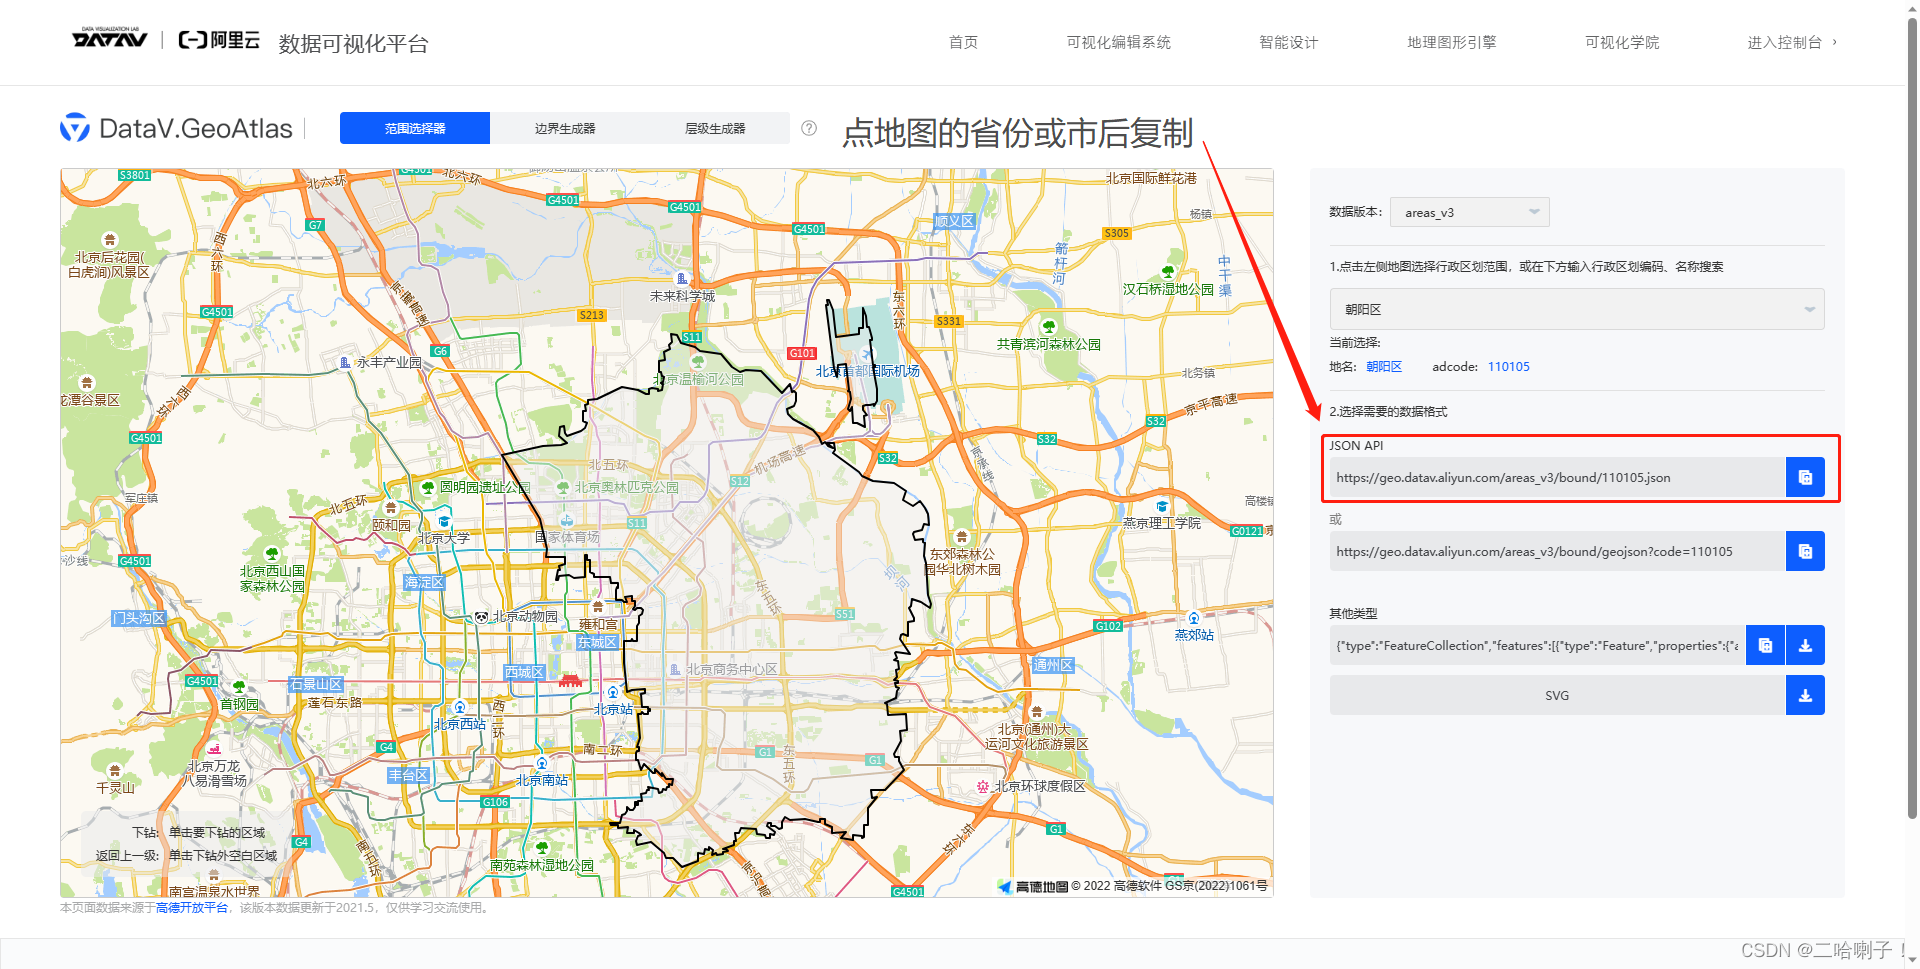Click the 汉石桥湿地公园 label on map
The height and width of the screenshot is (969, 1920).
(x=1168, y=289)
